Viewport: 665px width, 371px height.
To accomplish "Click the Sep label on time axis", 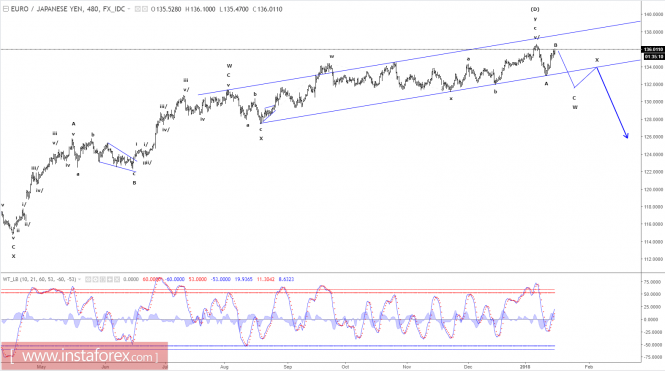I will tap(288, 367).
